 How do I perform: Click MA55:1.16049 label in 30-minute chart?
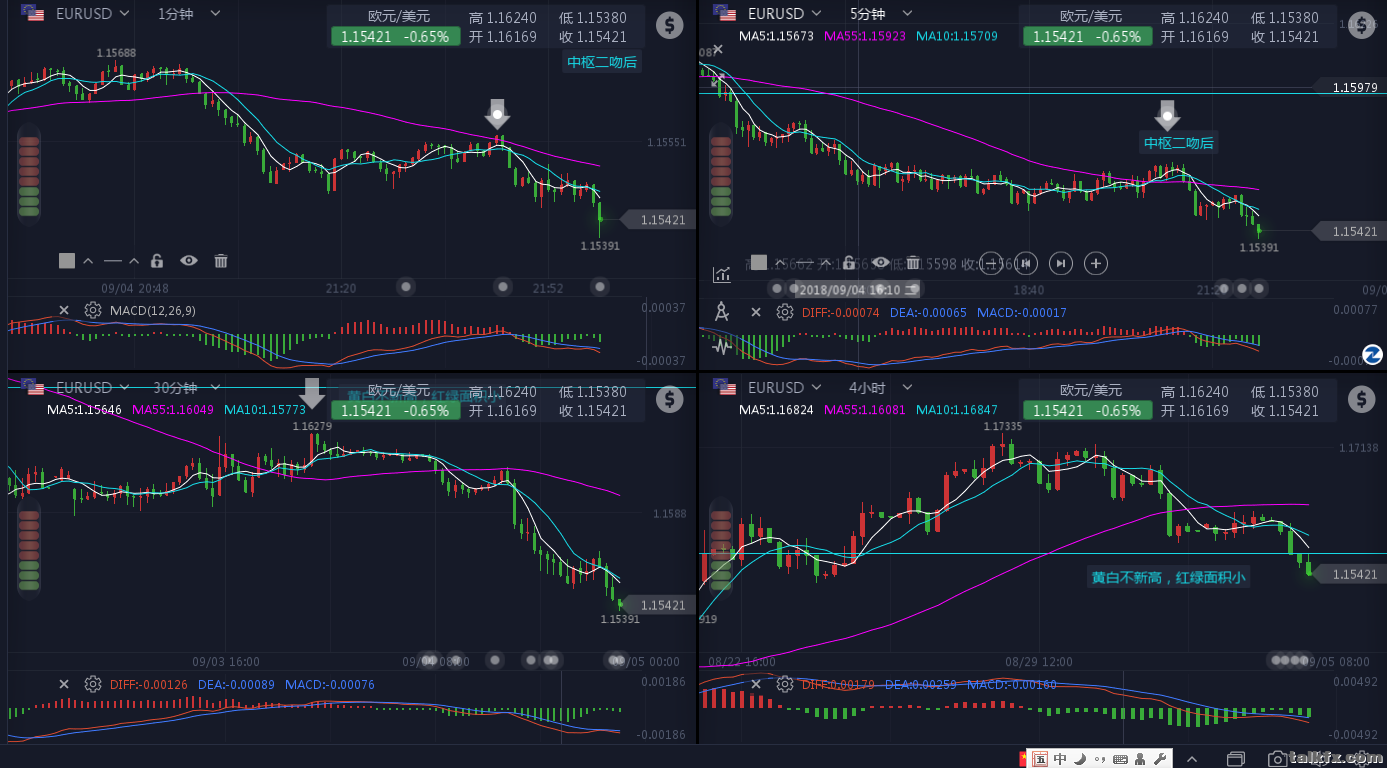click(172, 410)
